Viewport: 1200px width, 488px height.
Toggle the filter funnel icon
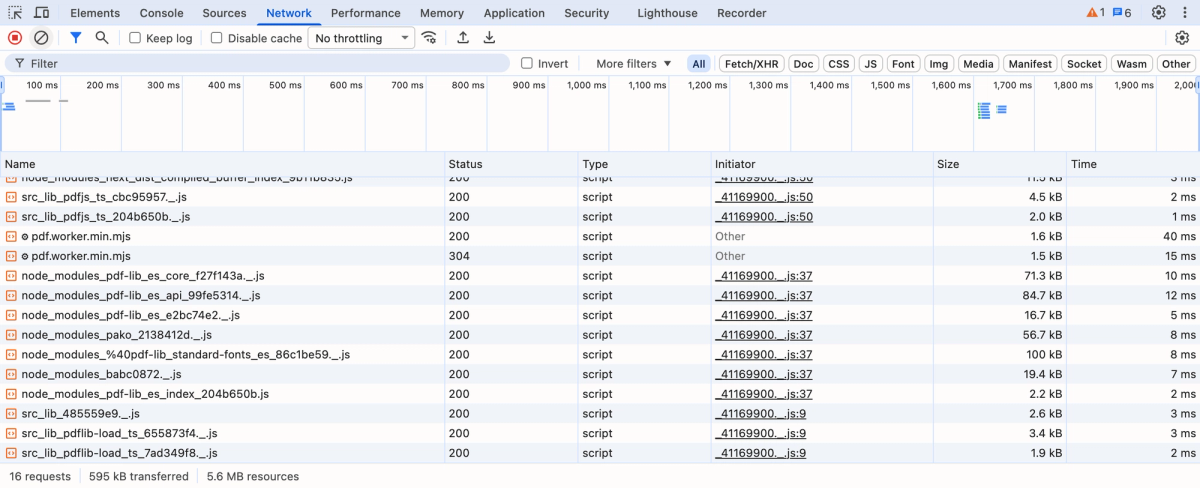(76, 38)
